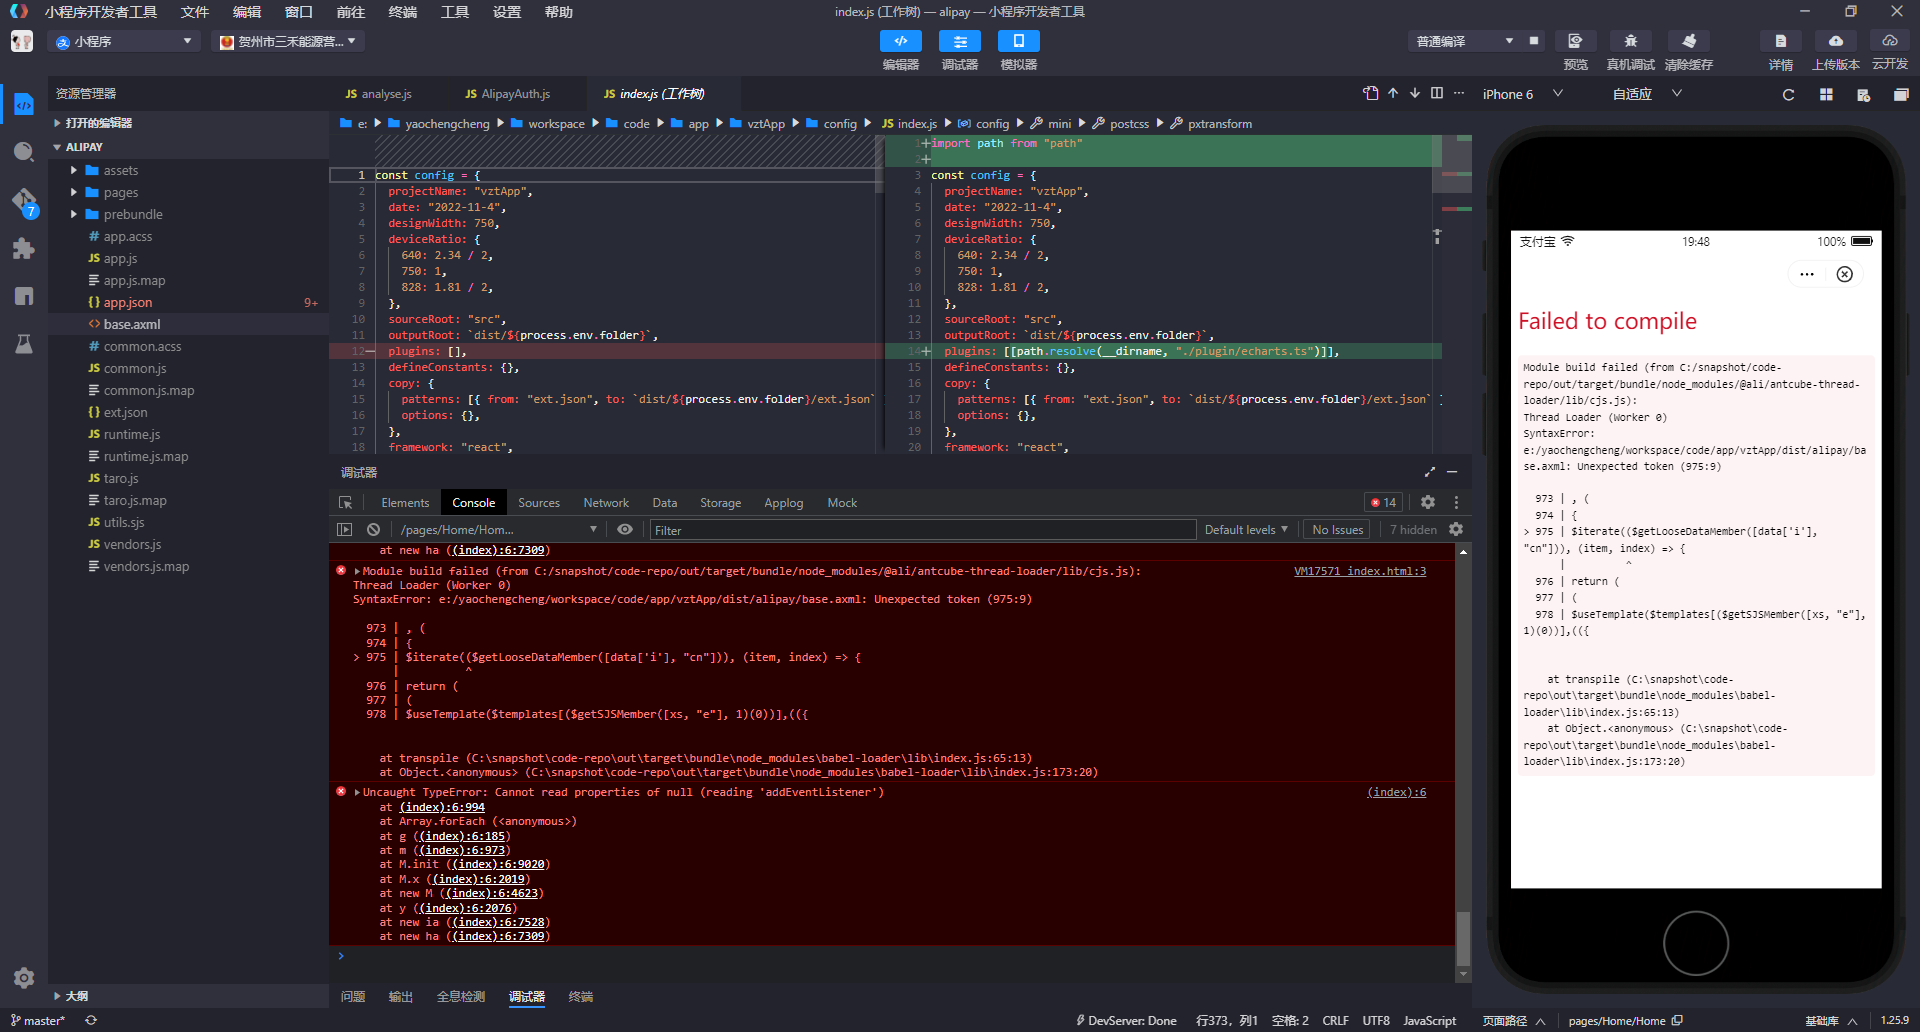
Task: Switch to the 问题 bottom panel tab
Action: [x=352, y=996]
